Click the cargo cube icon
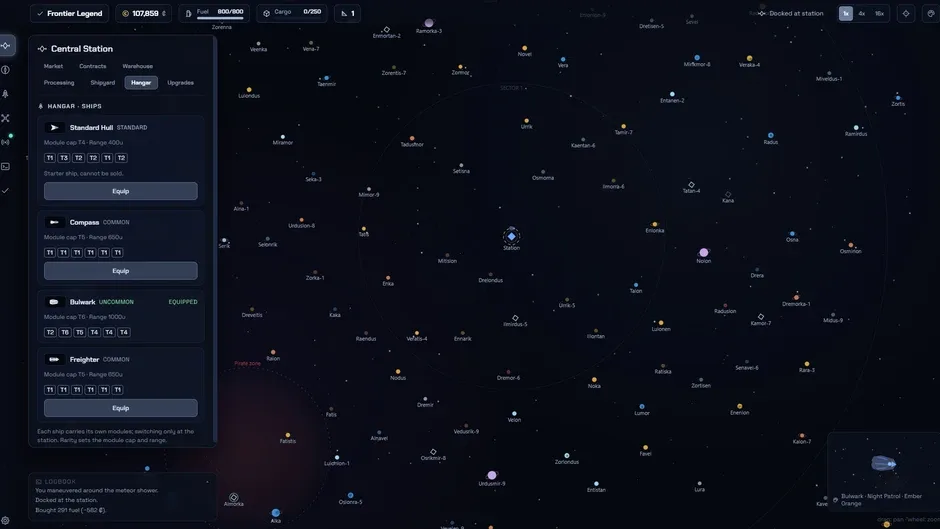The image size is (940, 529). pyautogui.click(x=267, y=13)
